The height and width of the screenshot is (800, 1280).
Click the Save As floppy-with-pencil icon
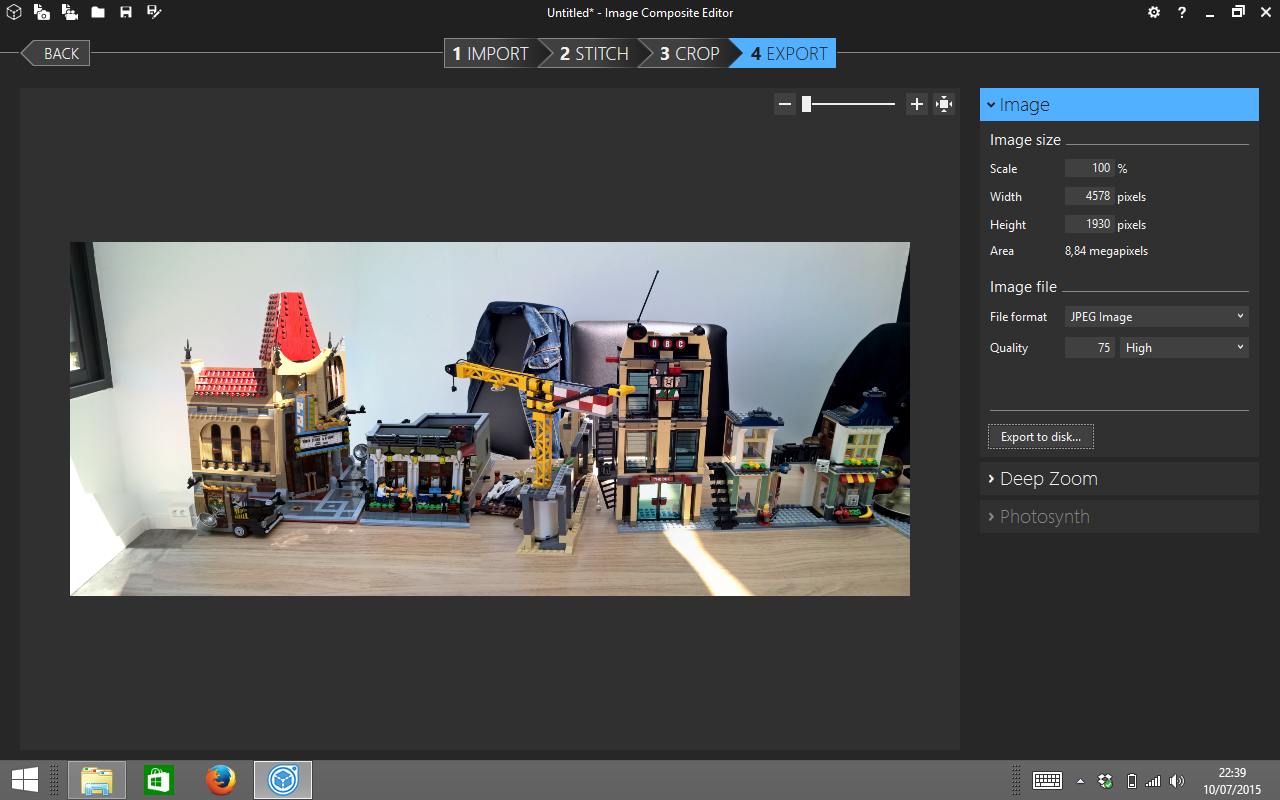(154, 12)
